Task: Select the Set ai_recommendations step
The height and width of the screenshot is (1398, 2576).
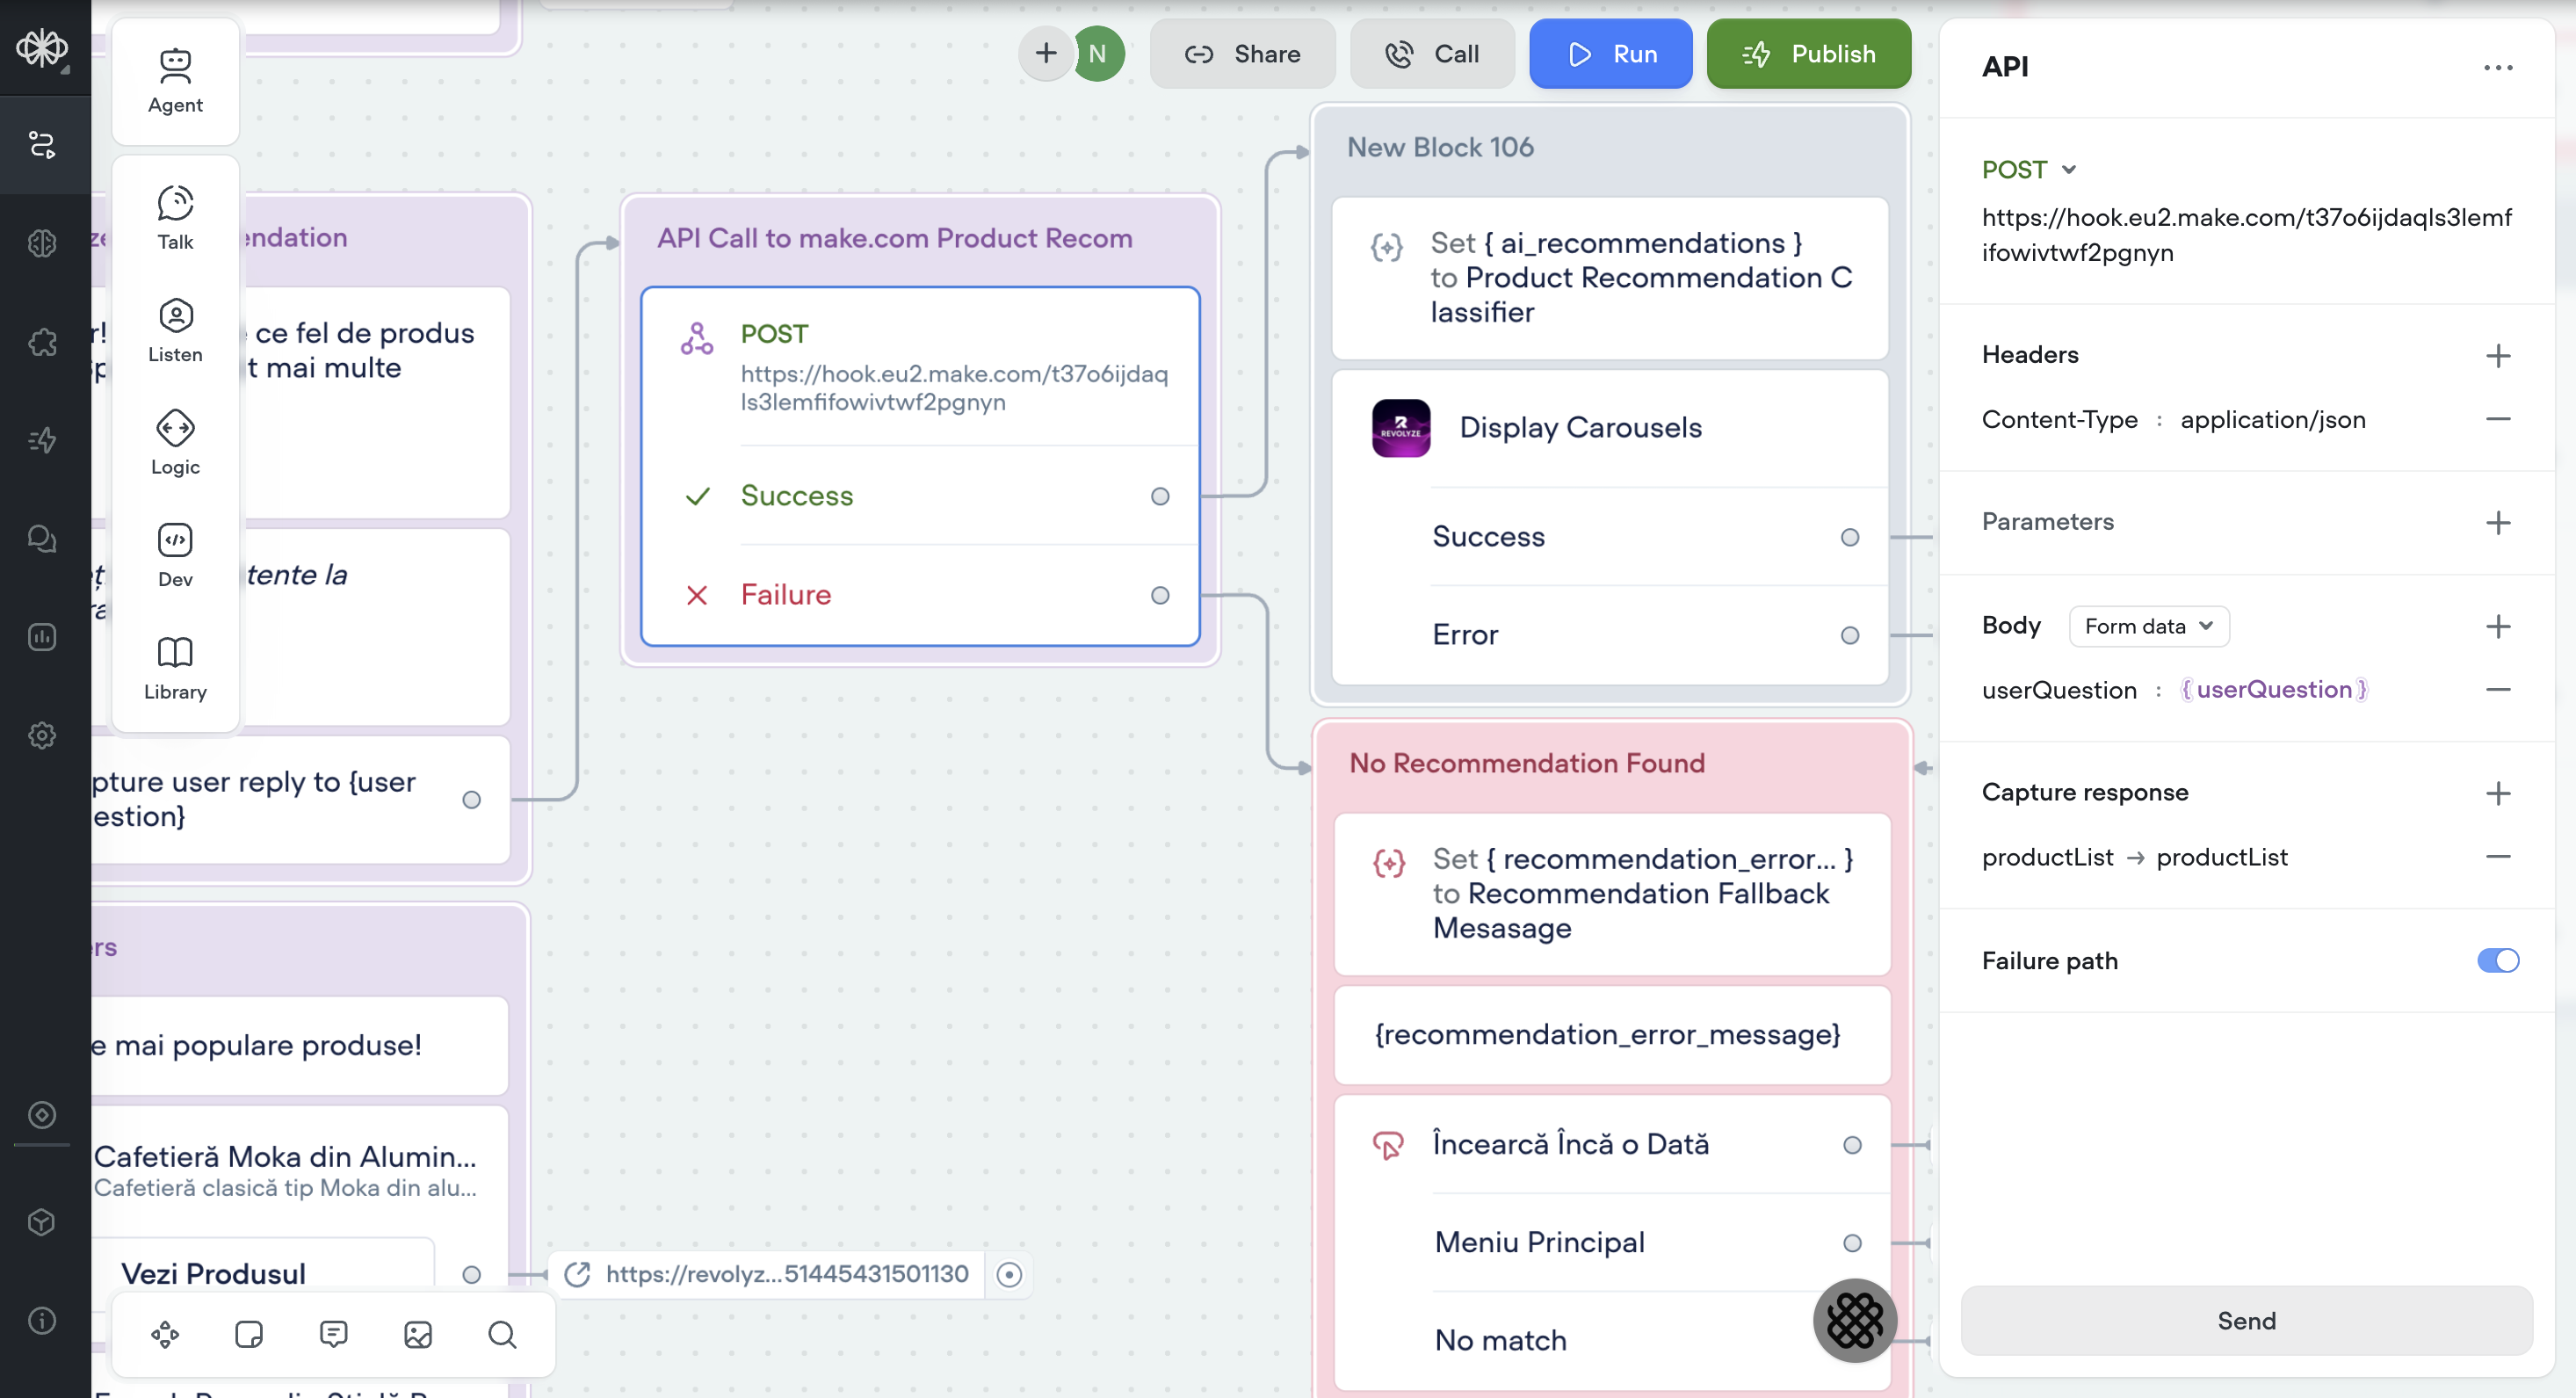Action: 1610,278
